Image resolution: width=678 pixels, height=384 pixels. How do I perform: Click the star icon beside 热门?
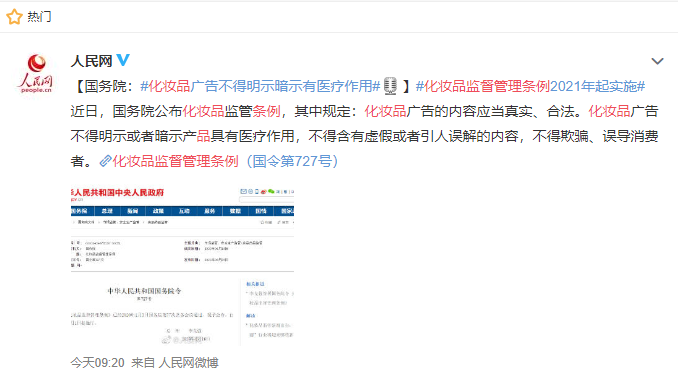point(14,17)
